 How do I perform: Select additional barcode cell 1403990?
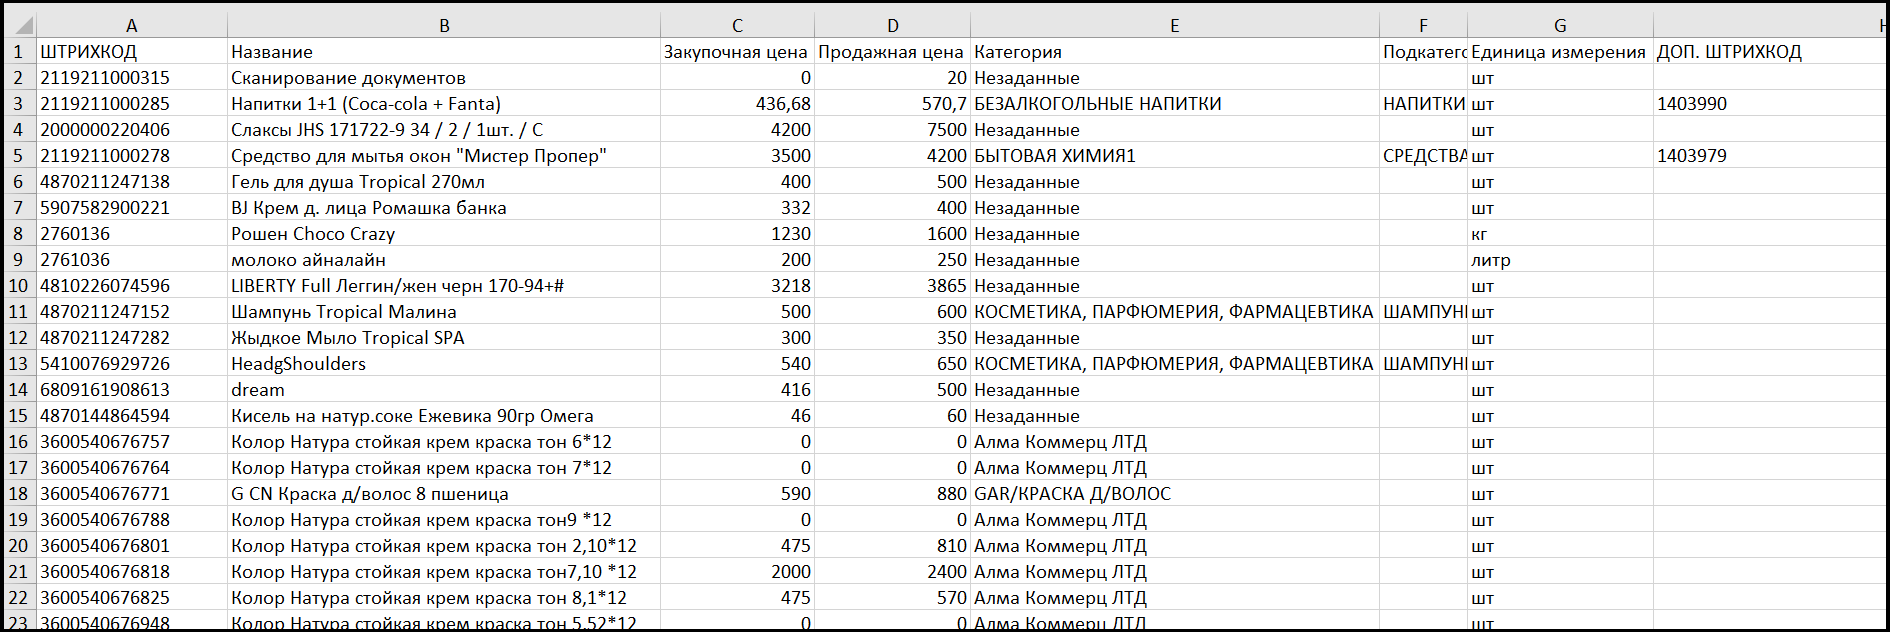(1768, 103)
